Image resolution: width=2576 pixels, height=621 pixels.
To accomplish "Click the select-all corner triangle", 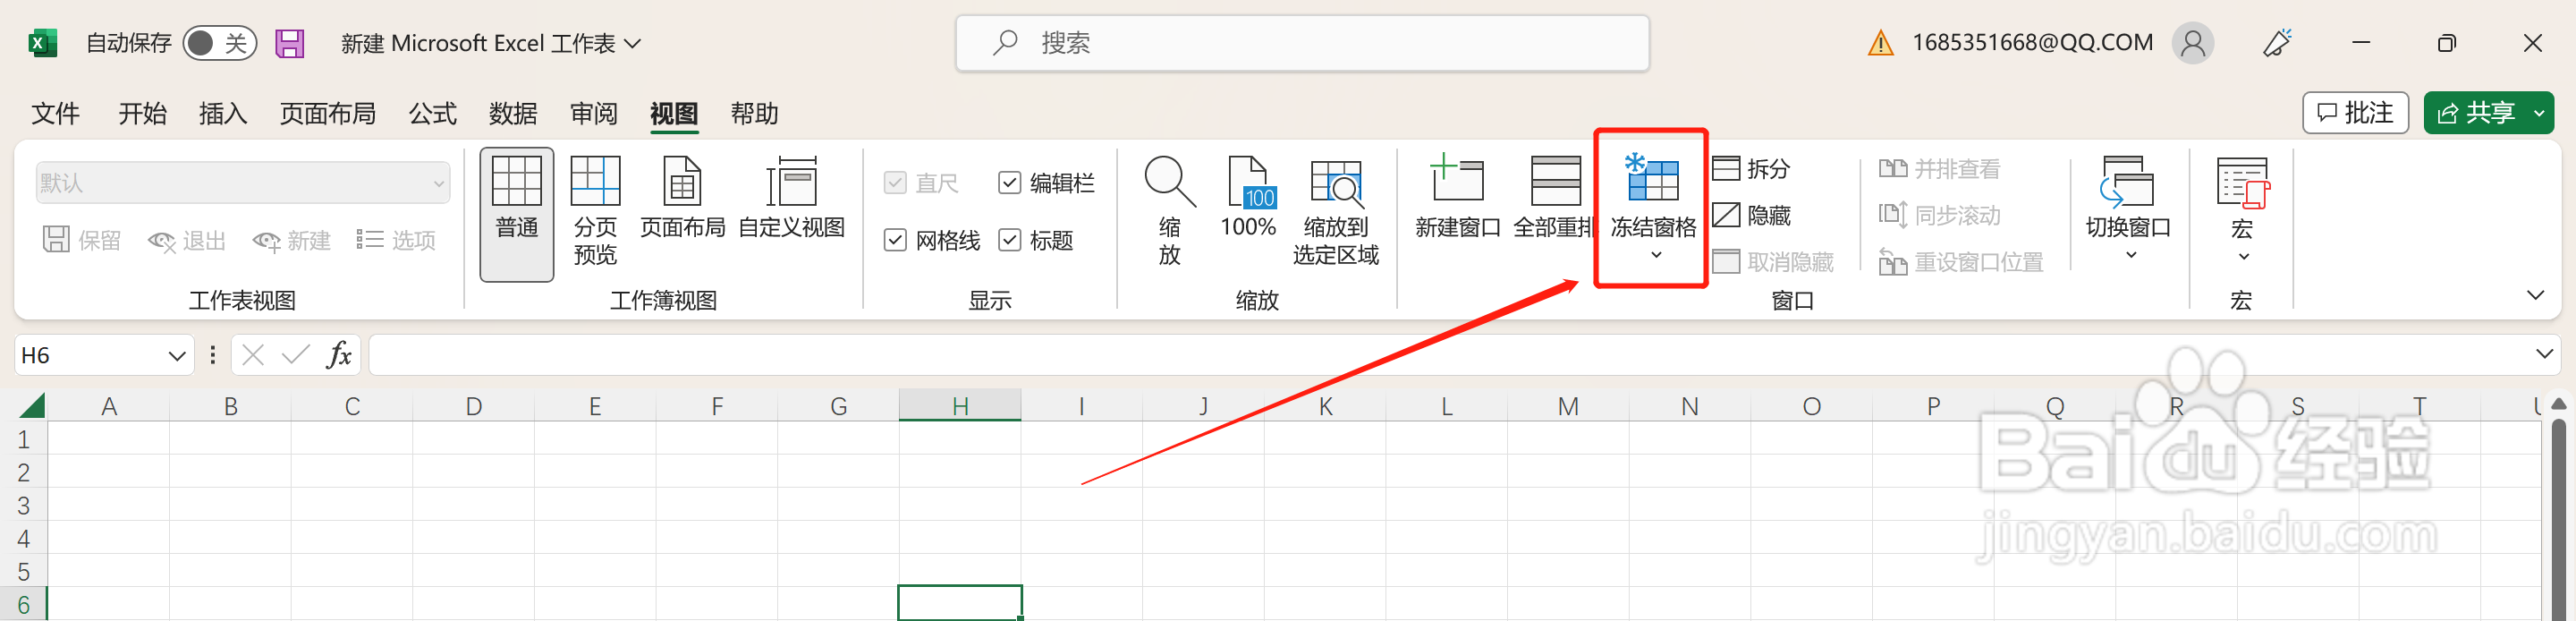I will coord(32,406).
